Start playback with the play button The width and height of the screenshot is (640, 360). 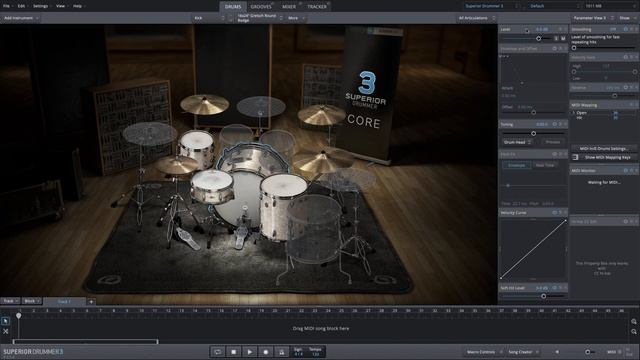pyautogui.click(x=249, y=352)
